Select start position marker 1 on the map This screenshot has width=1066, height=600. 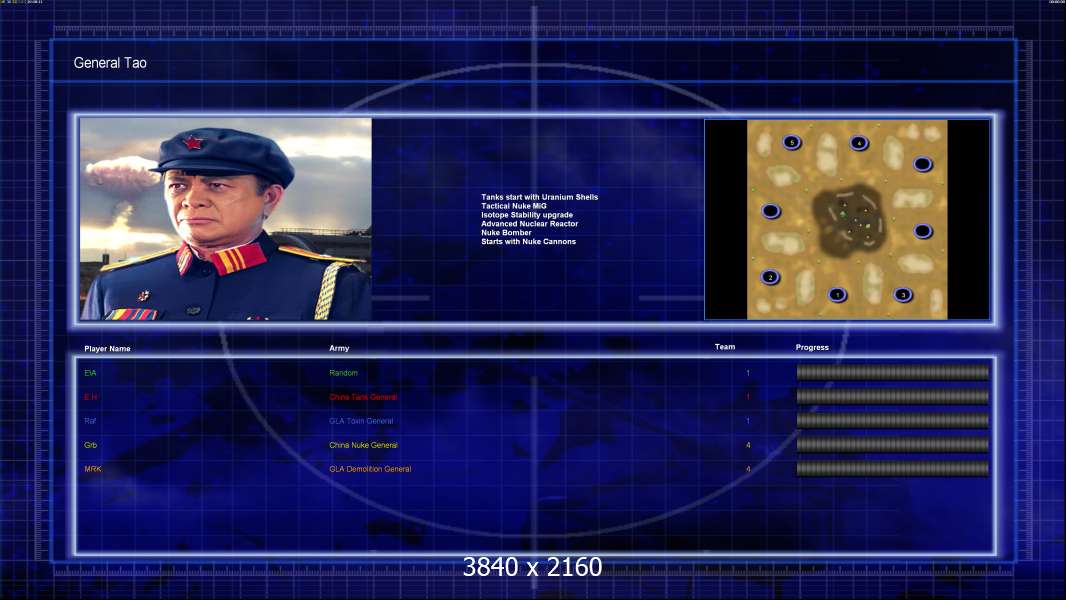pyautogui.click(x=837, y=295)
